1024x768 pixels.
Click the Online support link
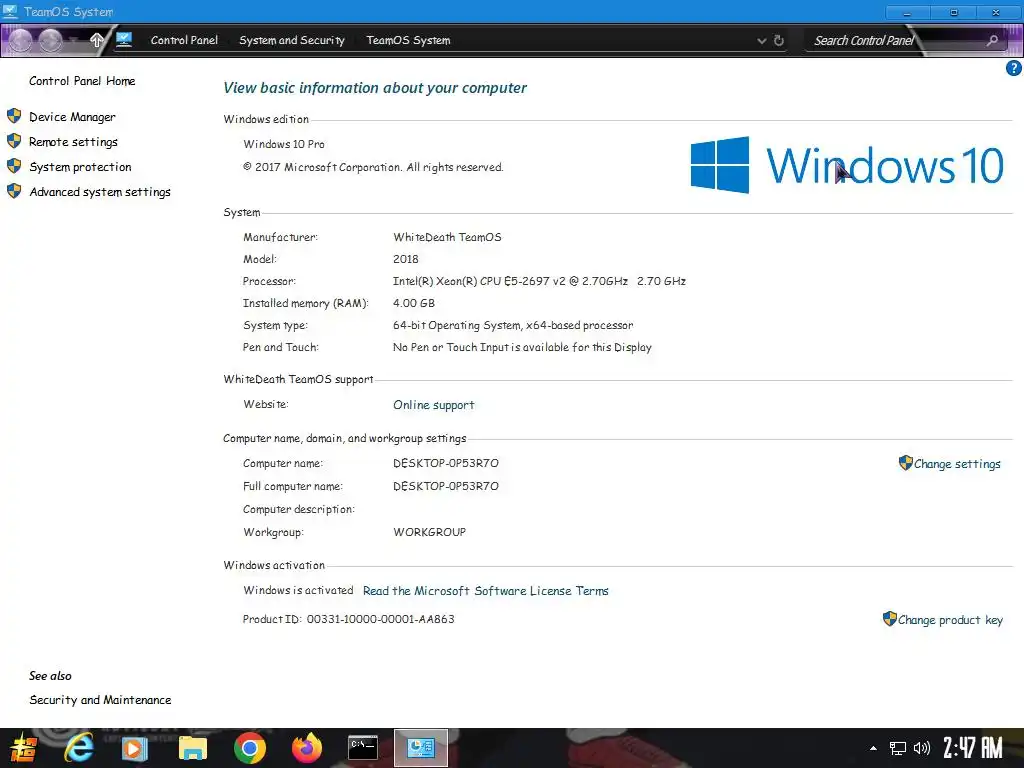pyautogui.click(x=434, y=405)
